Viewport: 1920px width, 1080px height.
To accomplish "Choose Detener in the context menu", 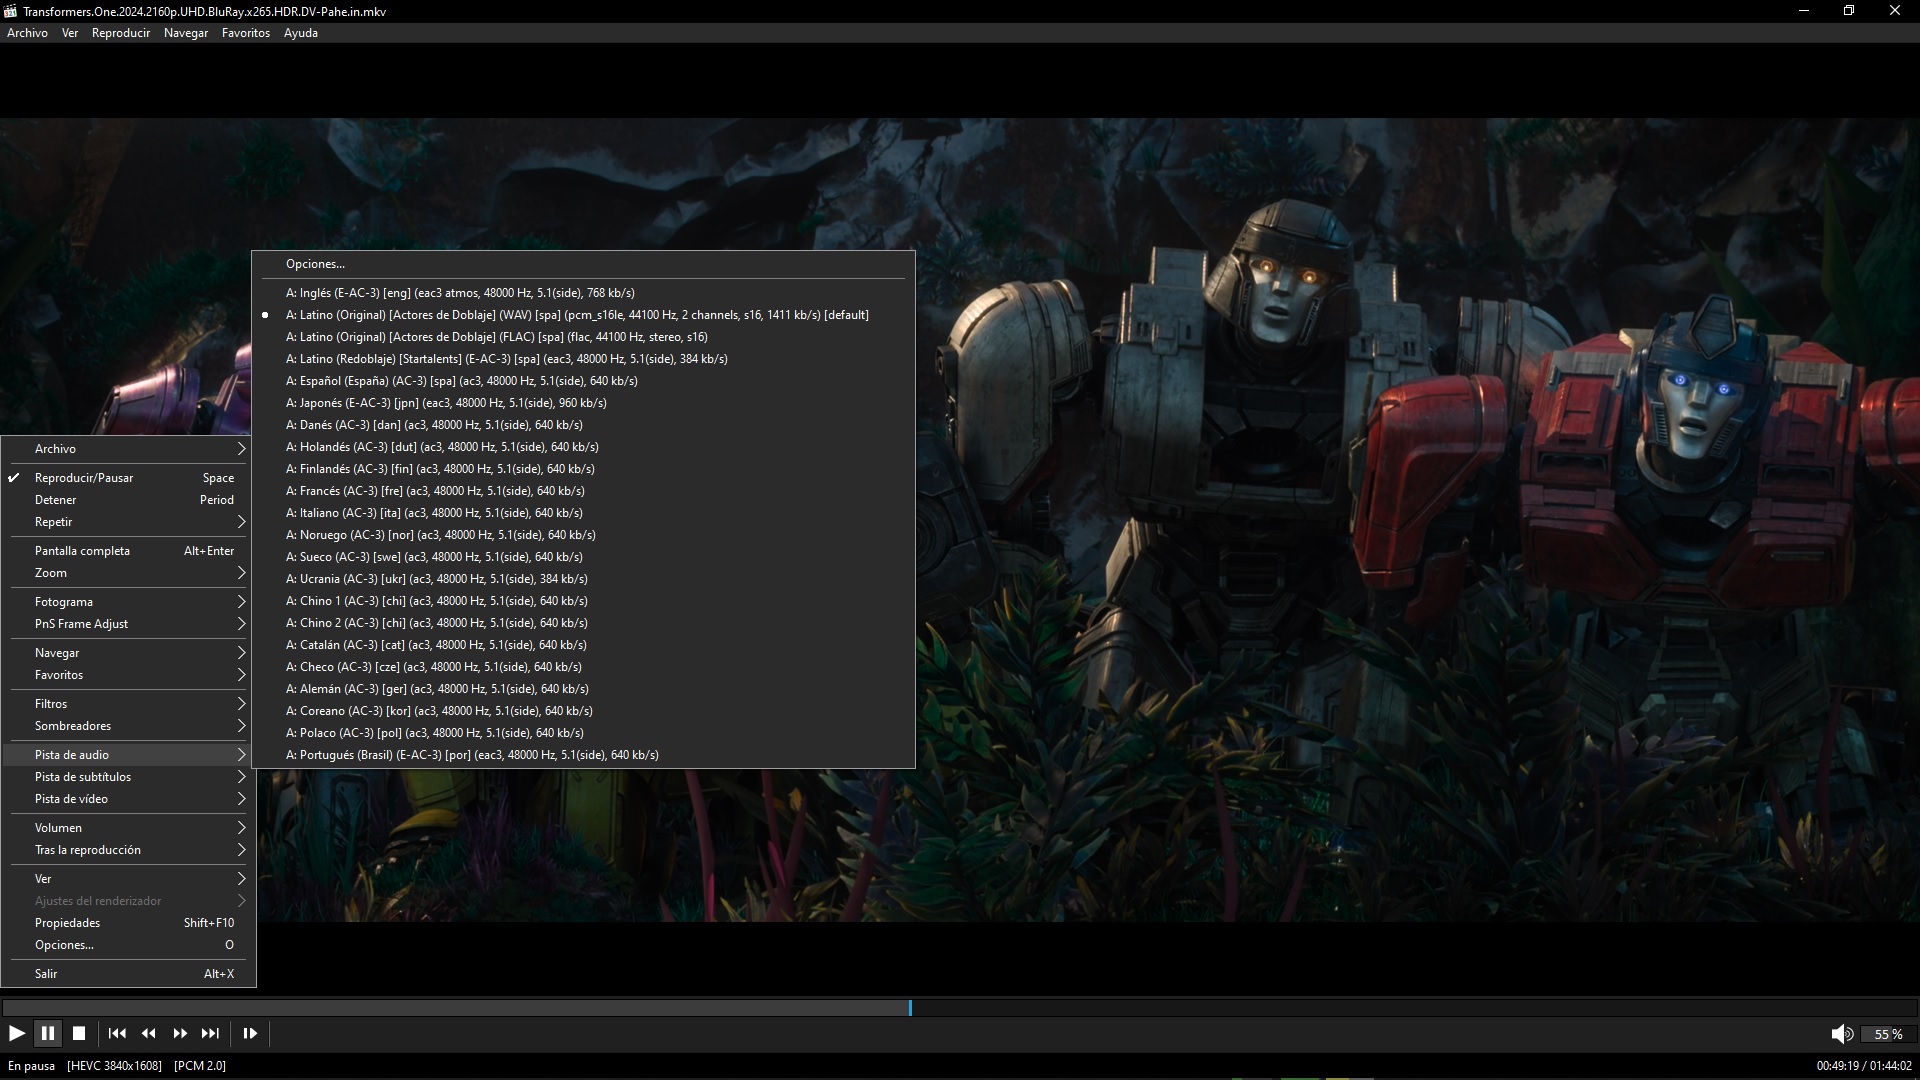I will (x=128, y=500).
